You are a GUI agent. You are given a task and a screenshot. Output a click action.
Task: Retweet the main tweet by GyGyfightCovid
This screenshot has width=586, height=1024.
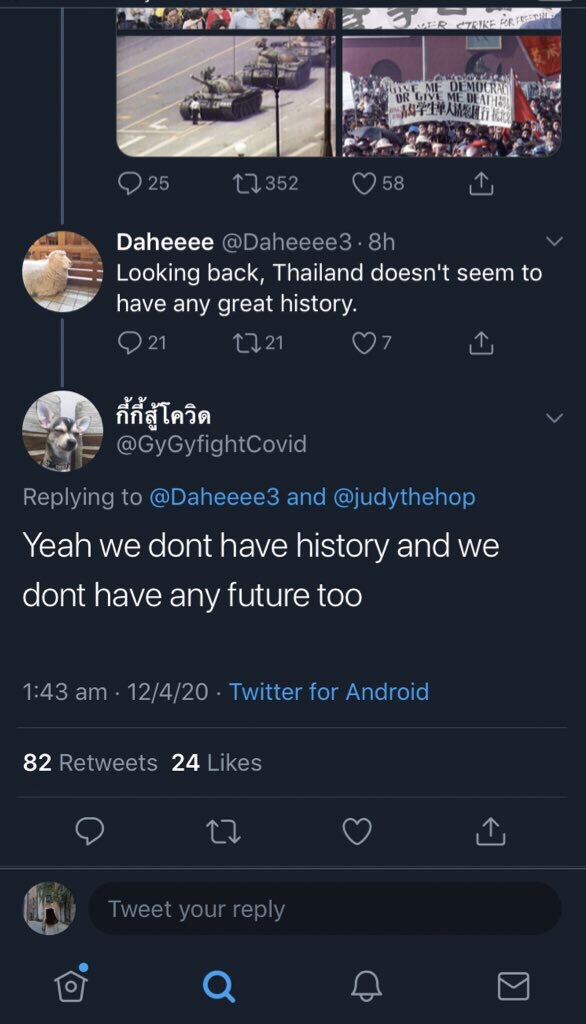pyautogui.click(x=223, y=832)
